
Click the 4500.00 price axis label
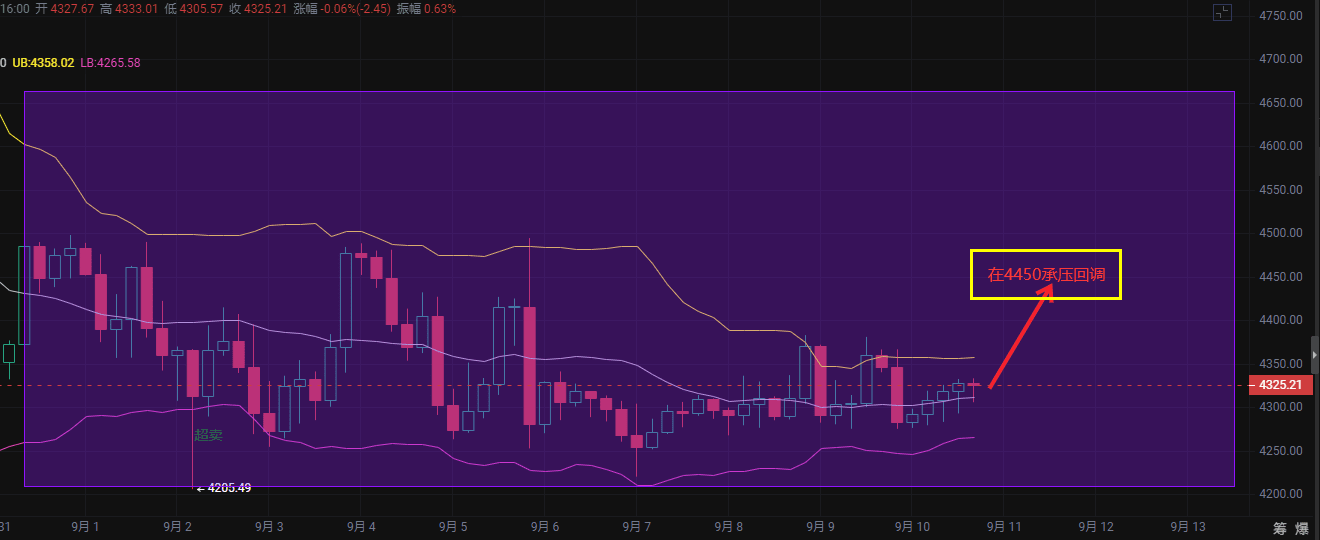[x=1280, y=233]
